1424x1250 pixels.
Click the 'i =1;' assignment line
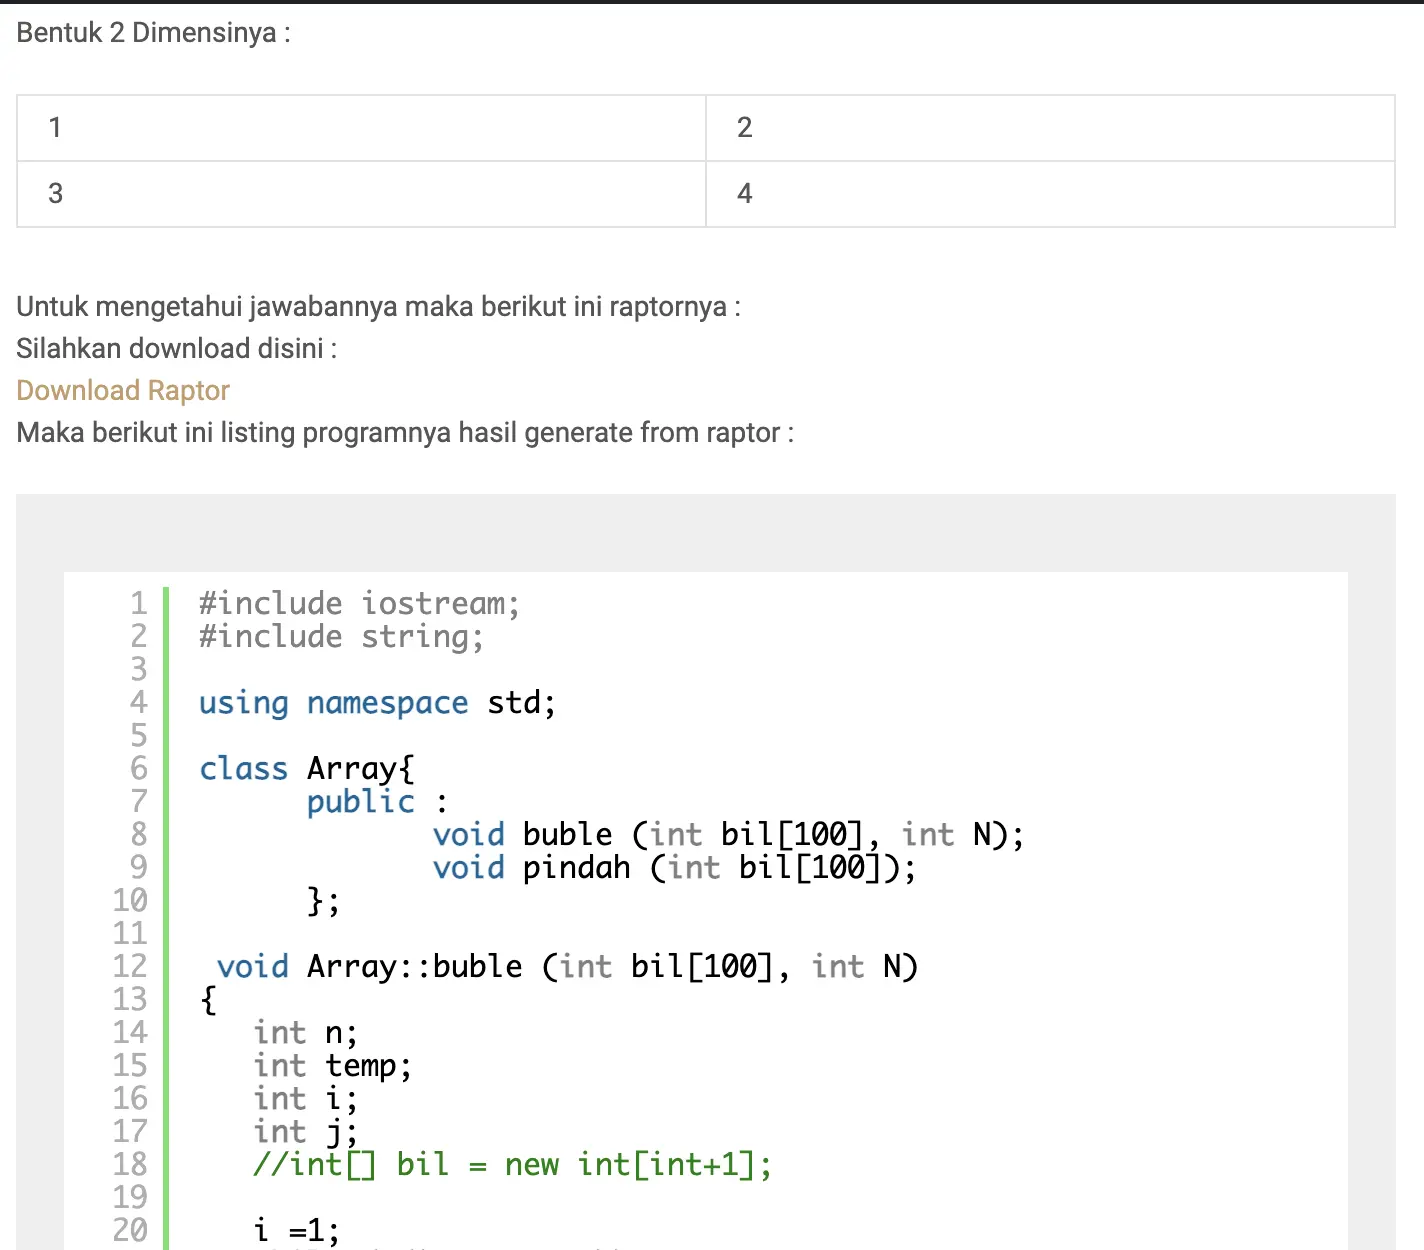click(x=296, y=1230)
